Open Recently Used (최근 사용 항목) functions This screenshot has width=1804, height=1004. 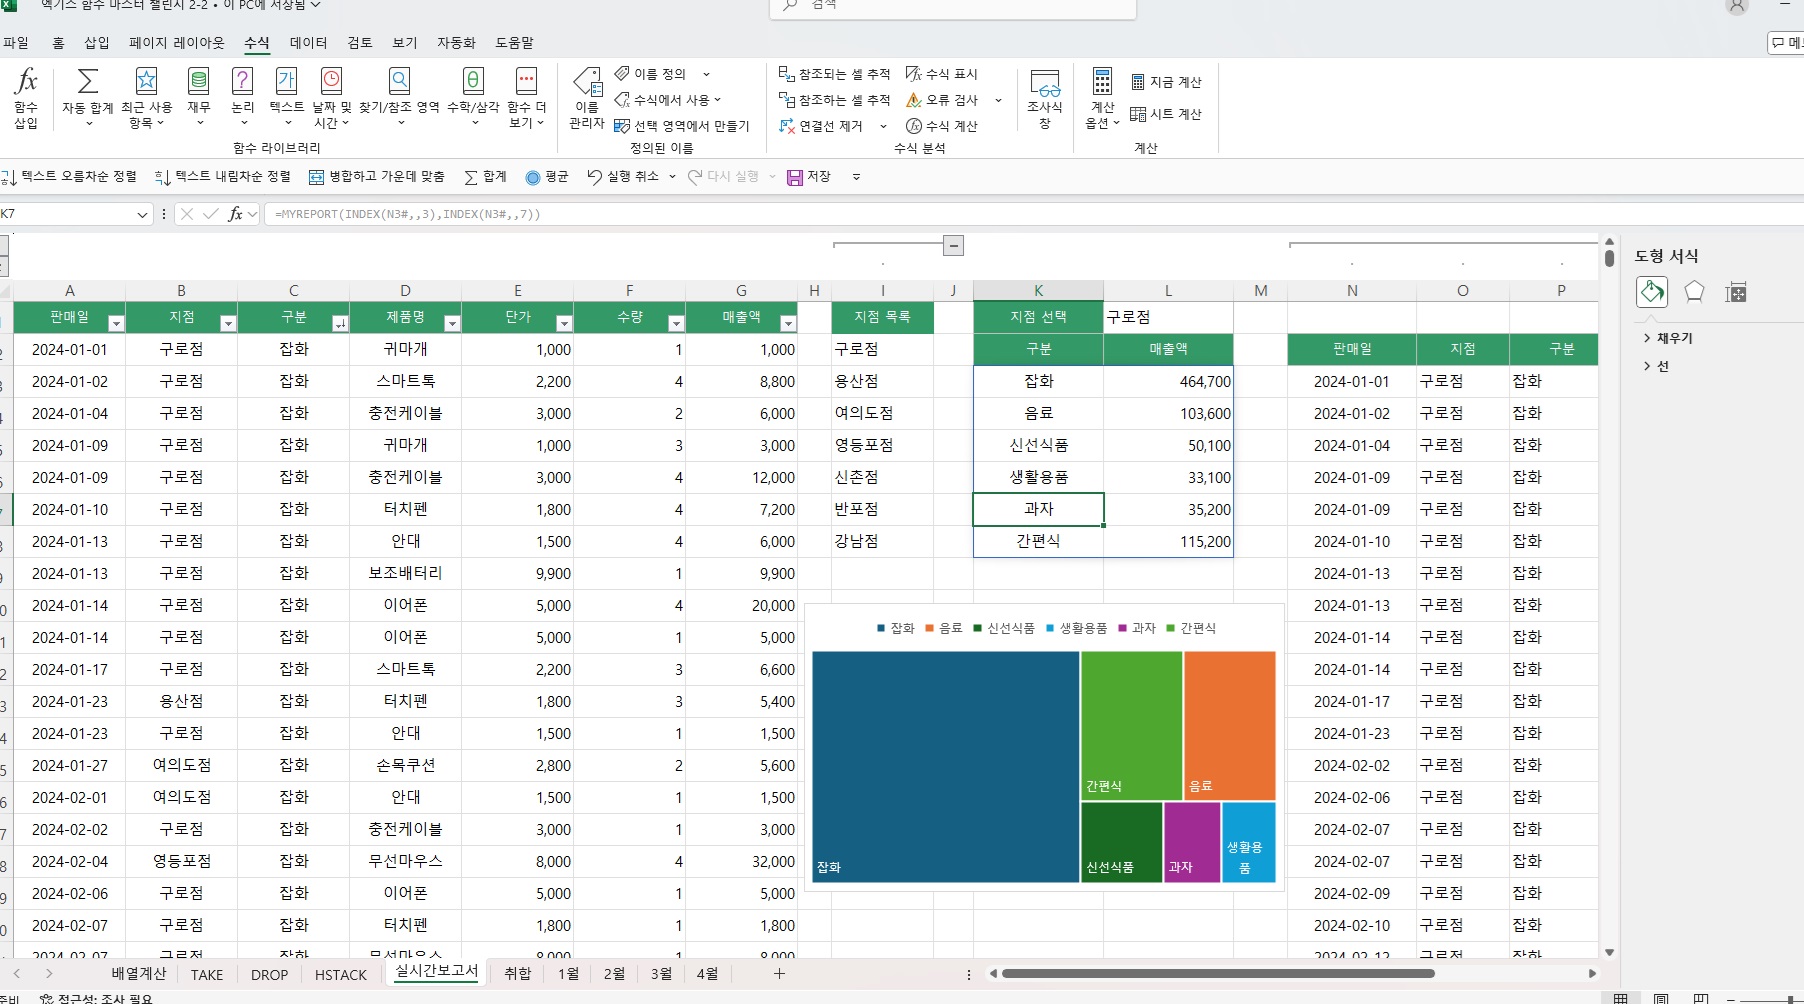click(146, 97)
